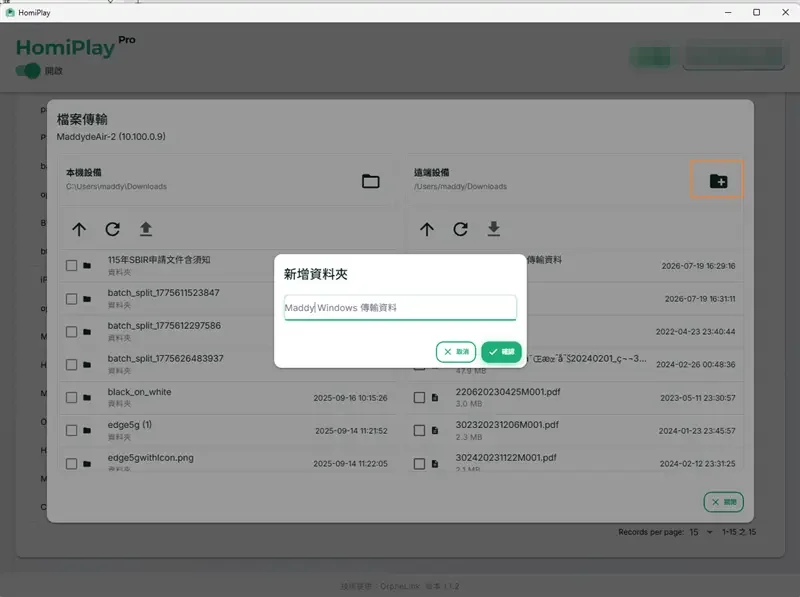800x597 pixels.
Task: Click the cancel button in new folder dialog
Action: [x=456, y=352]
